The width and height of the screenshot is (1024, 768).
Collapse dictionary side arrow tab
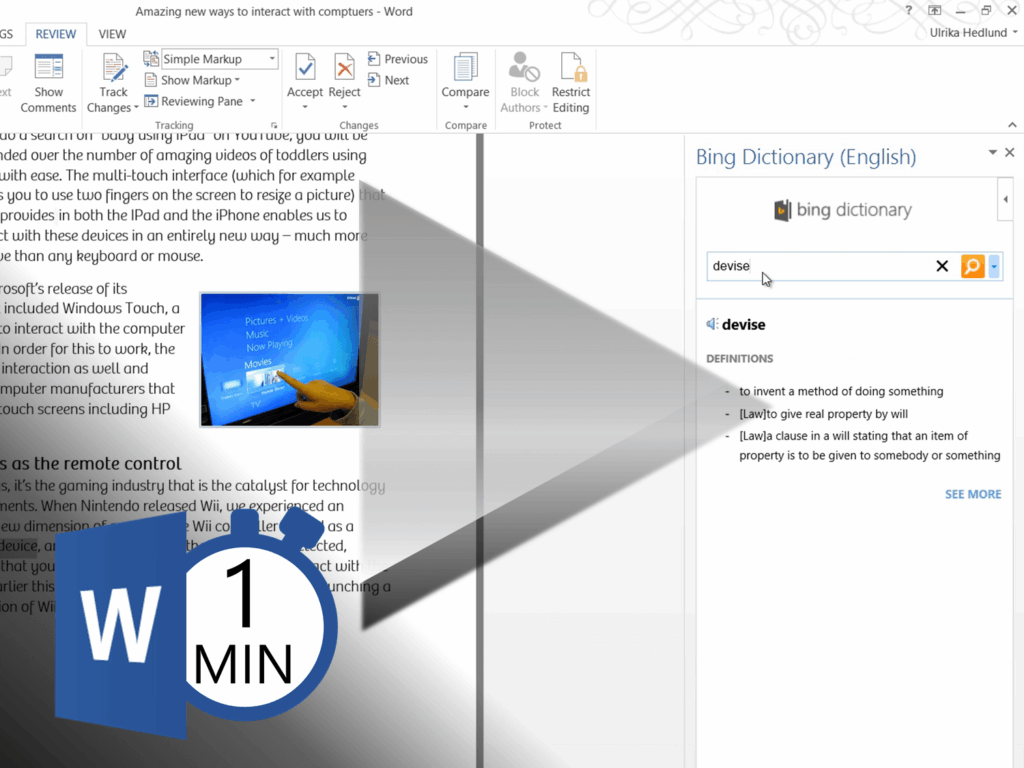coord(1006,199)
